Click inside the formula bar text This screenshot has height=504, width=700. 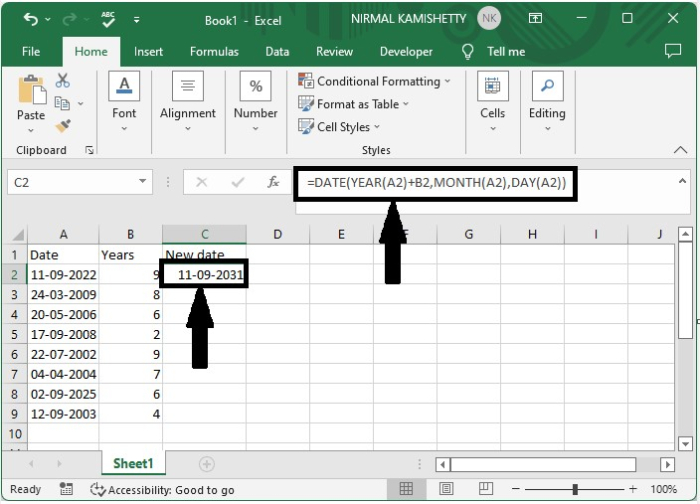pos(436,183)
